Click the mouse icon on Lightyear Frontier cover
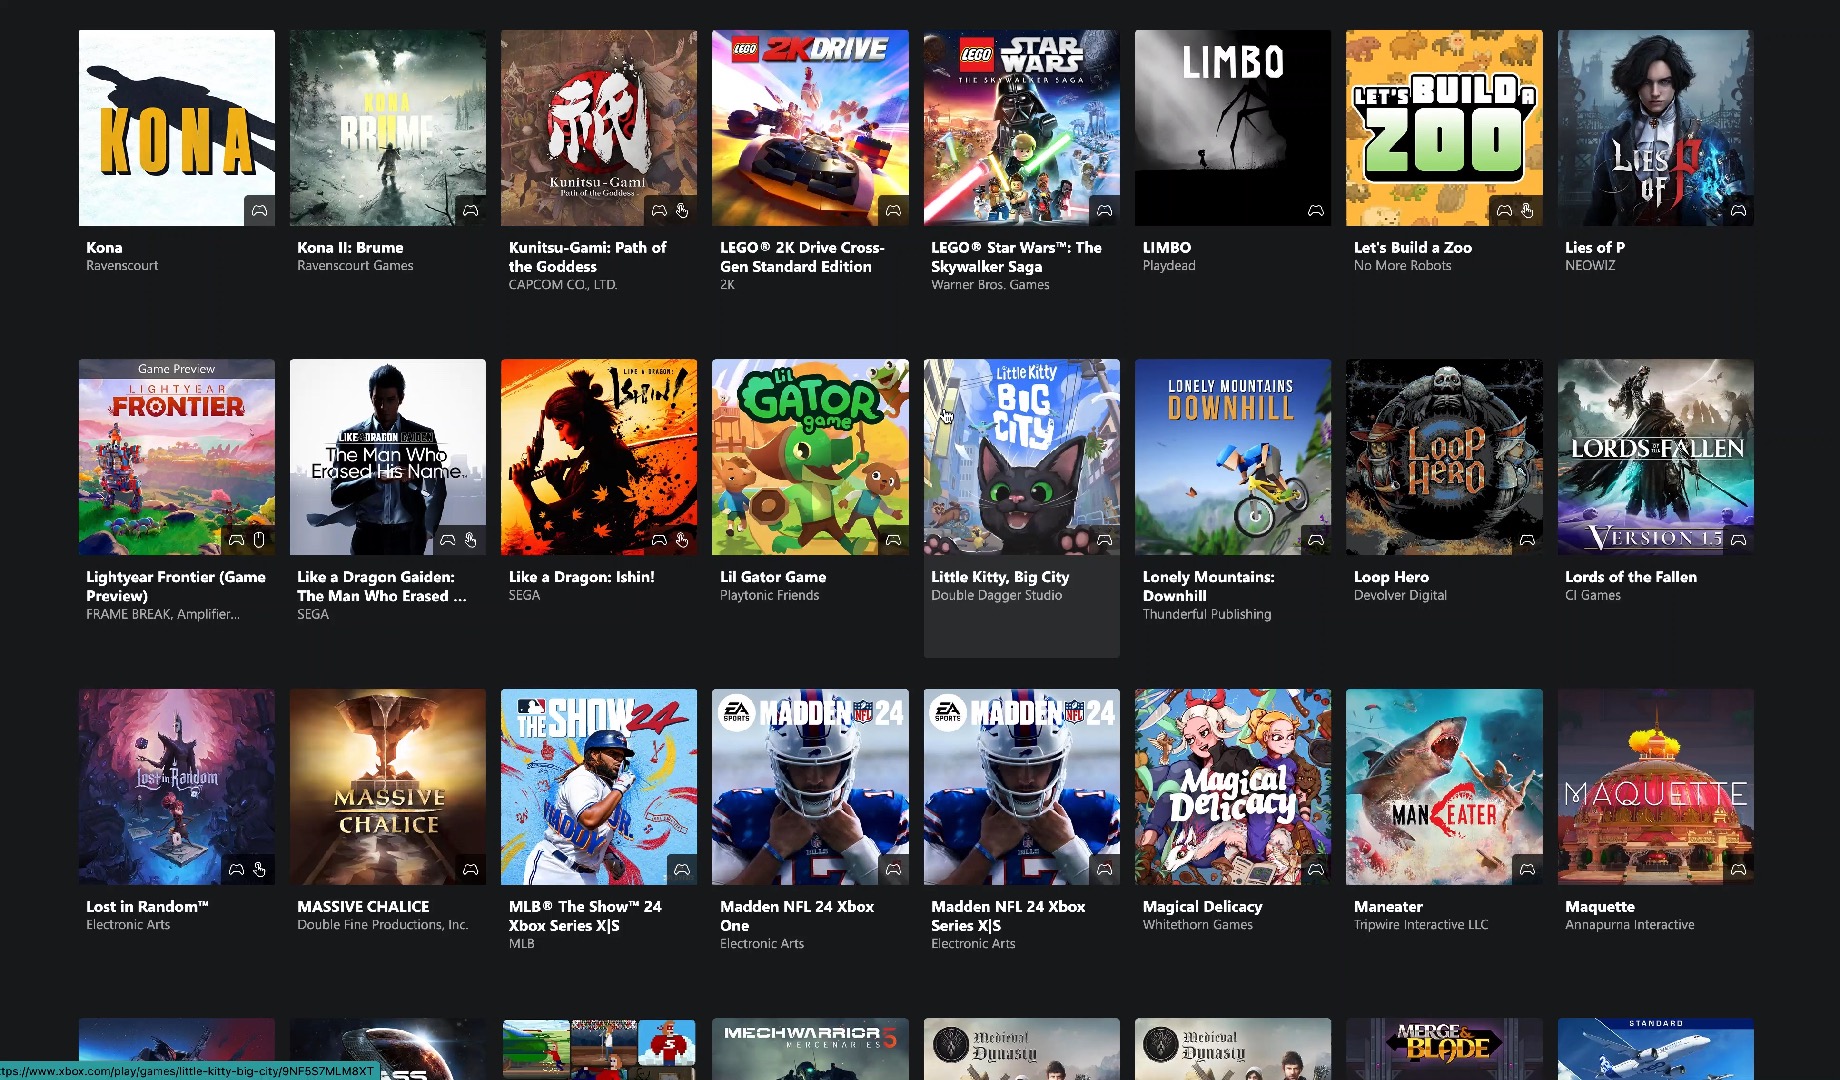 [259, 540]
